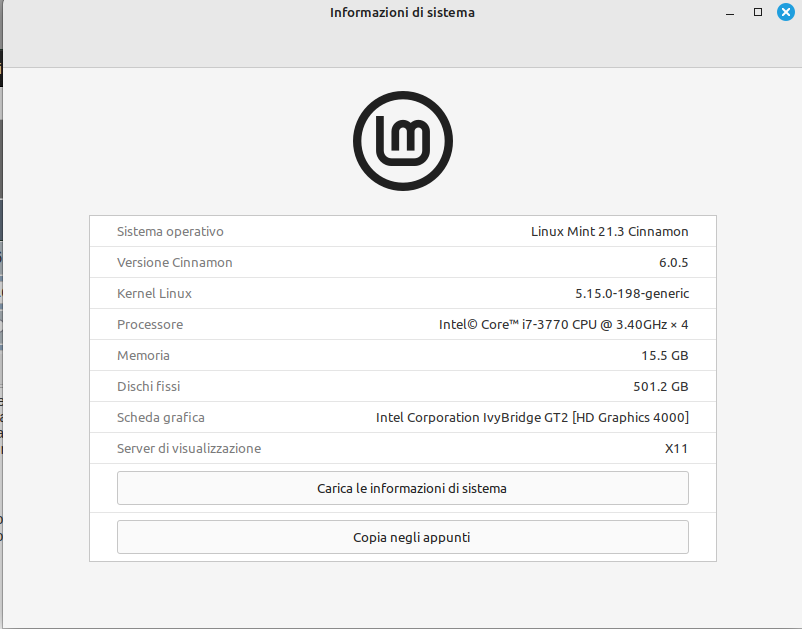Click 'Carica le informazioni di sistema' button
The width and height of the screenshot is (802, 629).
coord(403,488)
